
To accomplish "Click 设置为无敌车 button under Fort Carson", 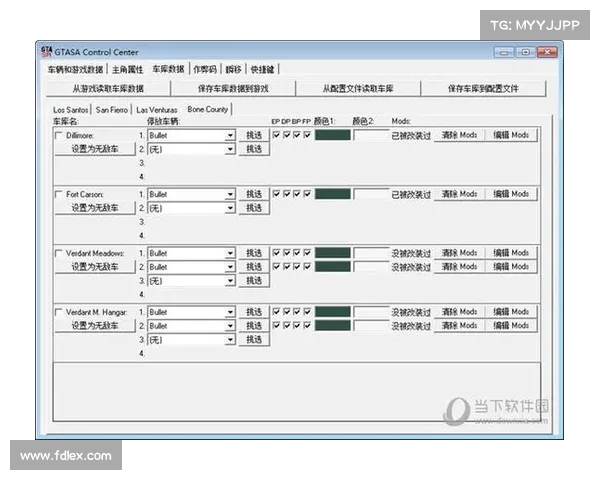I will (95, 208).
